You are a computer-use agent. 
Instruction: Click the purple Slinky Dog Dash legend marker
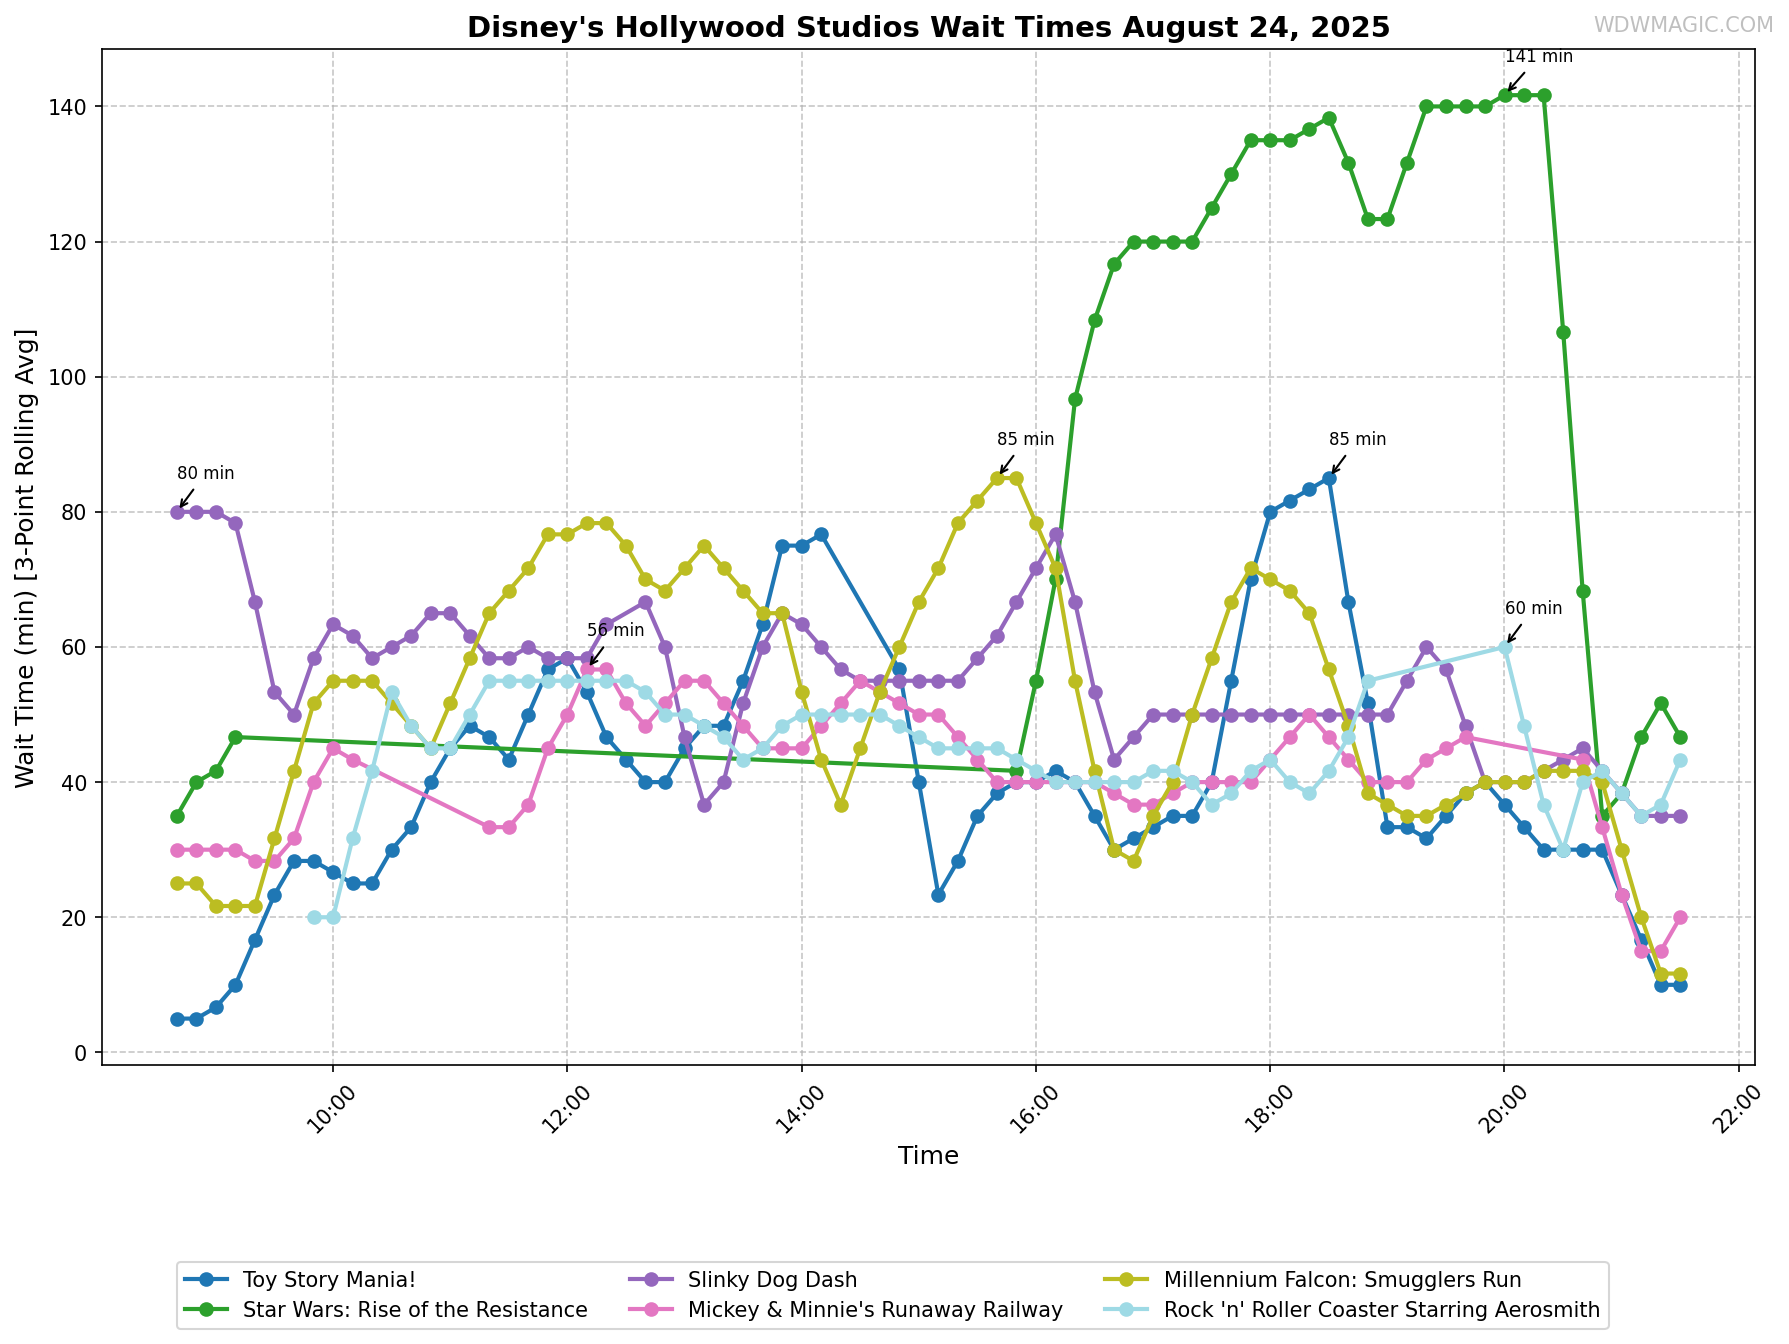(651, 1280)
